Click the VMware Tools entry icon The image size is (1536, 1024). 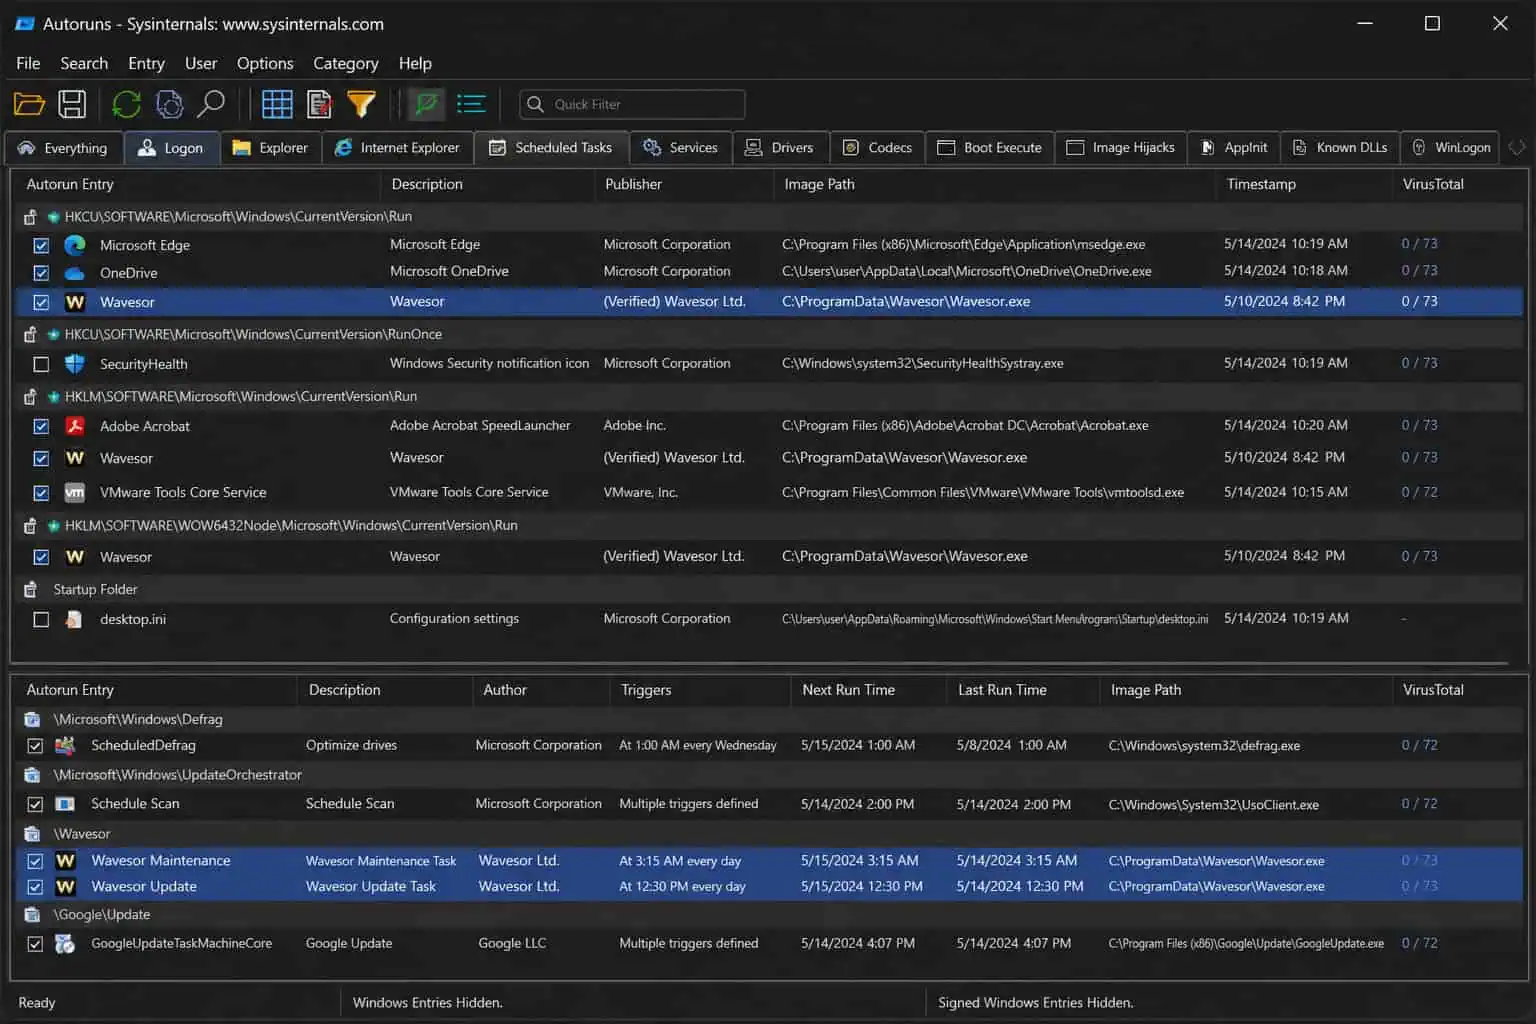click(75, 492)
